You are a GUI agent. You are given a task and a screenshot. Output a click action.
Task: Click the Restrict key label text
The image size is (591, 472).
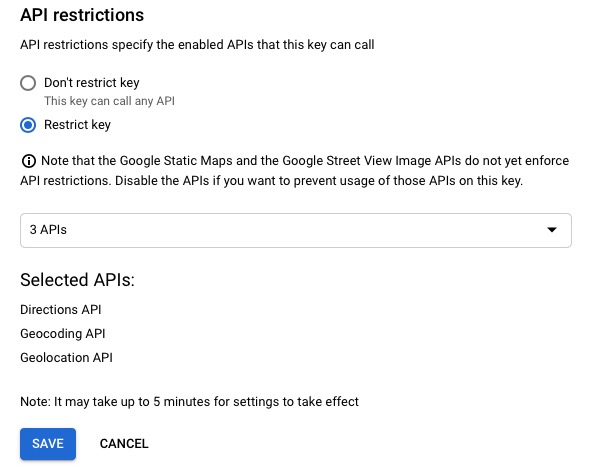pyautogui.click(x=77, y=125)
